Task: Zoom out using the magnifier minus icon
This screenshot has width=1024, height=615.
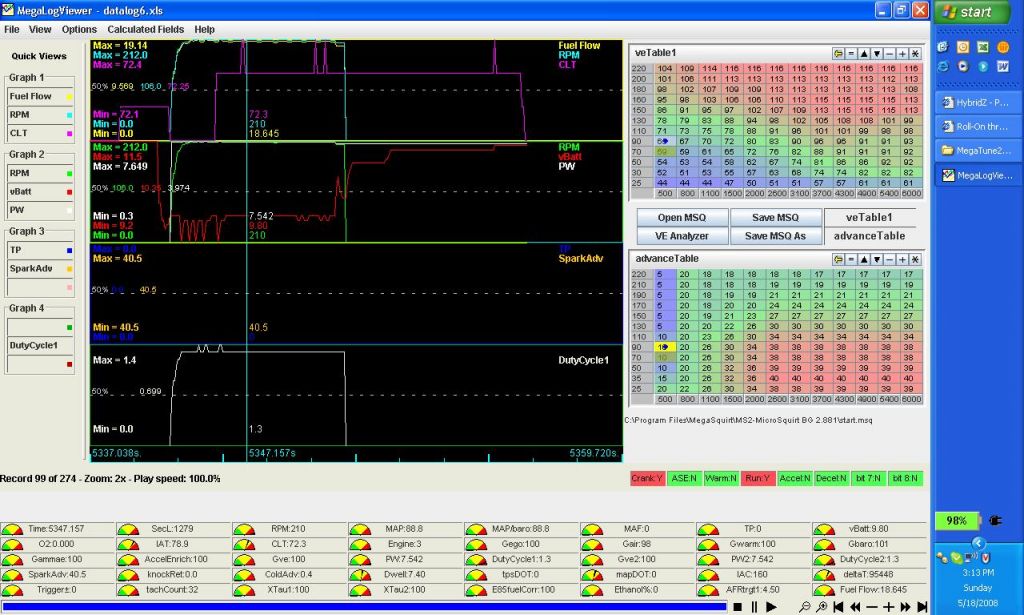Action: pyautogui.click(x=805, y=607)
